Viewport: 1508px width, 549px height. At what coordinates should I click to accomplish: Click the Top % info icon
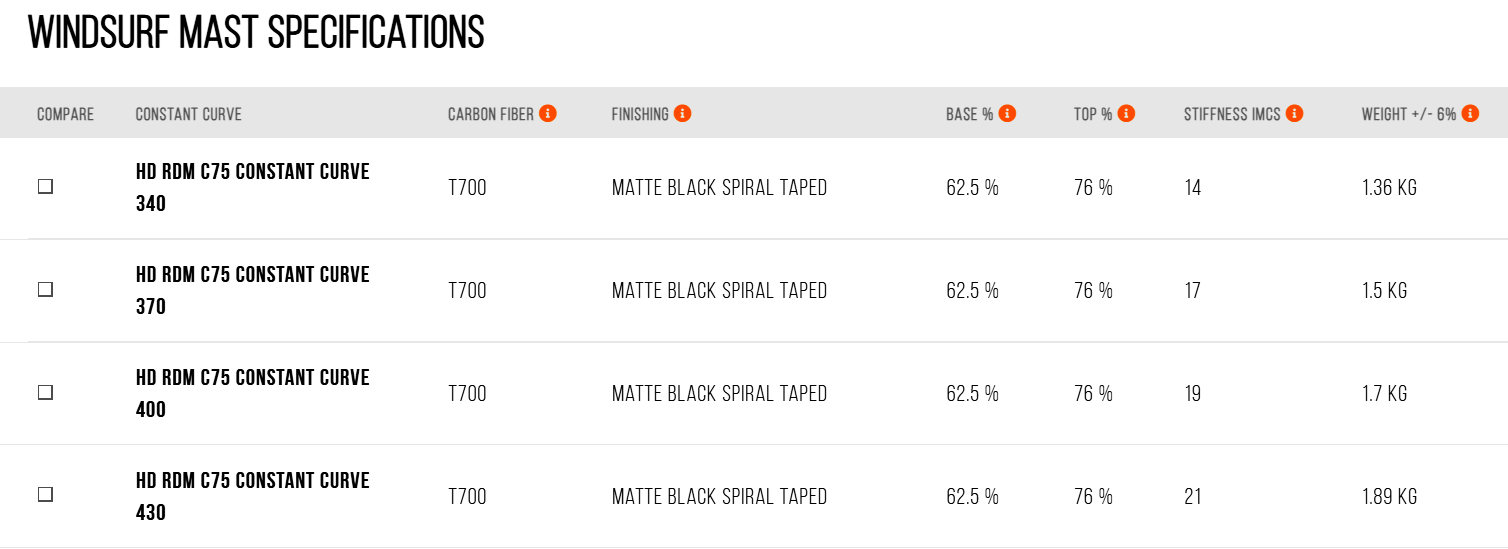1126,113
